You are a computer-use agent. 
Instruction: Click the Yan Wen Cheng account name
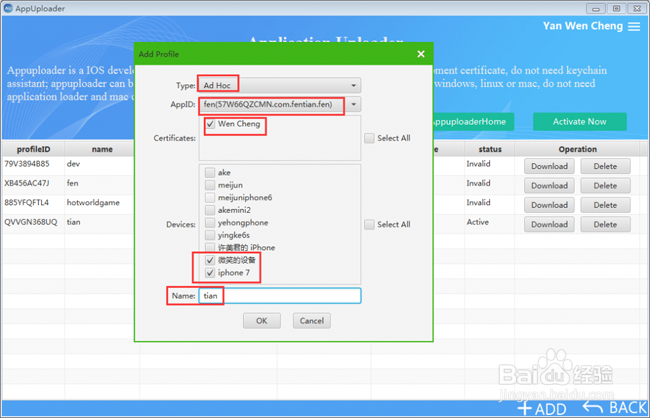click(583, 26)
